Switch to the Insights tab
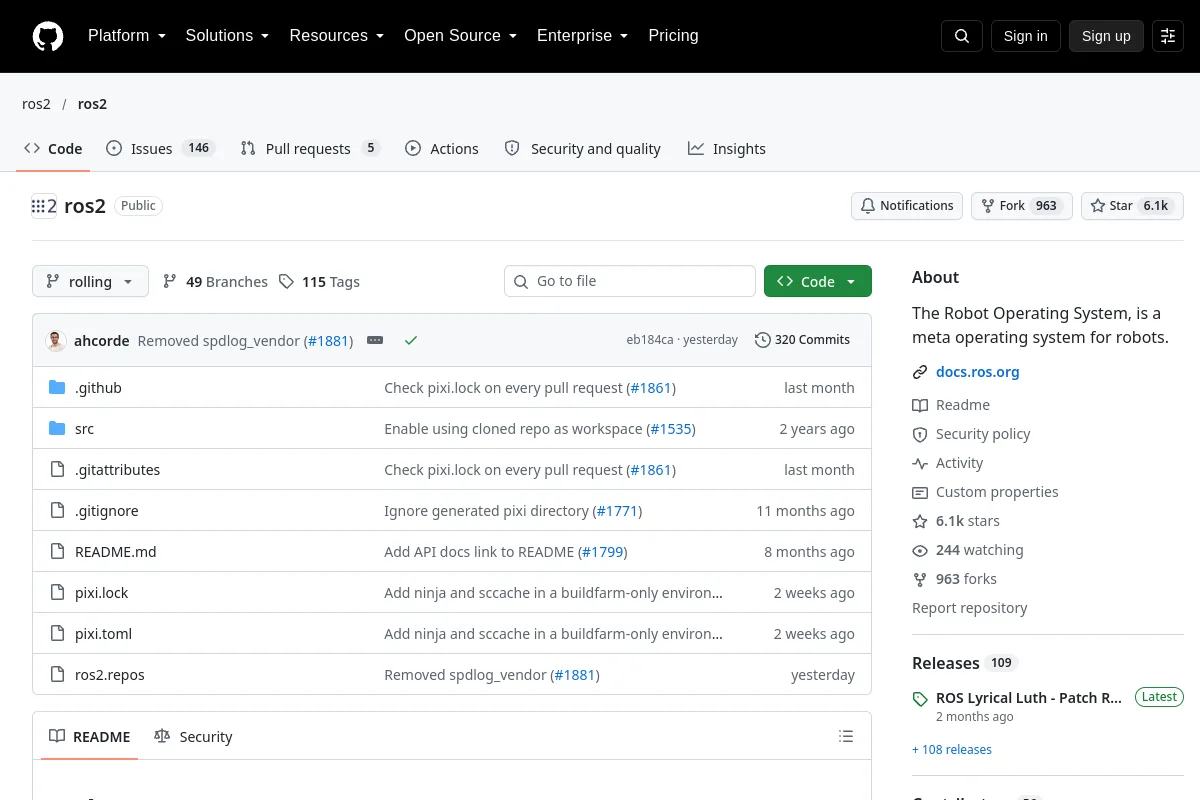Viewport: 1200px width, 800px height. pyautogui.click(x=727, y=149)
